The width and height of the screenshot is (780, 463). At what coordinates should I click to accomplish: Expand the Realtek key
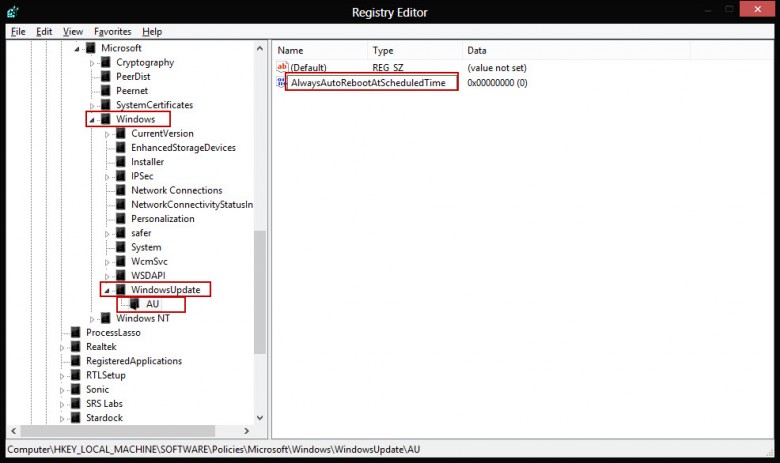click(62, 348)
